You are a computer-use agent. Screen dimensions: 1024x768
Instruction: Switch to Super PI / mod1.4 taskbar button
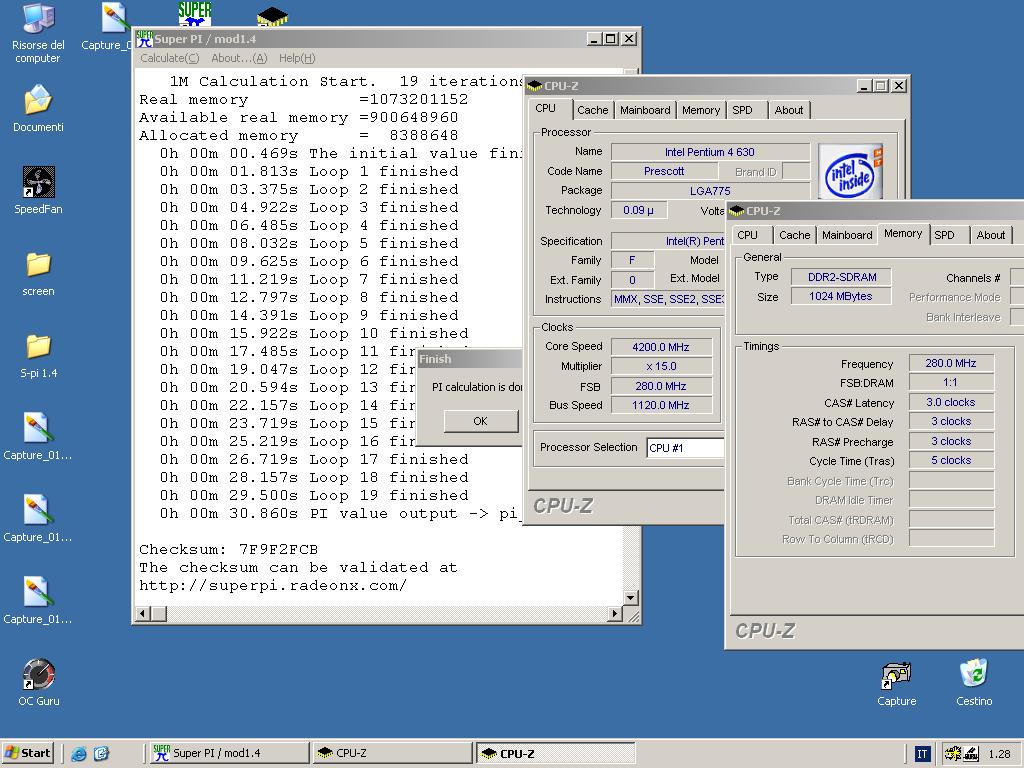[x=228, y=753]
